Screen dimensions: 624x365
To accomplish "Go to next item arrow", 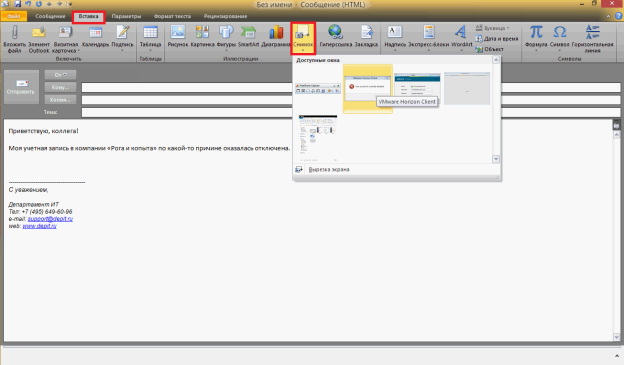I will pyautogui.click(x=59, y=4).
